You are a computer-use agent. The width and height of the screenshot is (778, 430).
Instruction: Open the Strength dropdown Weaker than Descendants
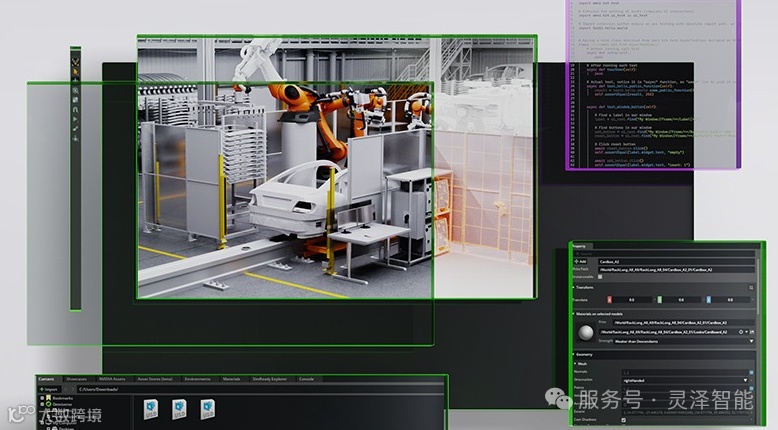[683, 341]
